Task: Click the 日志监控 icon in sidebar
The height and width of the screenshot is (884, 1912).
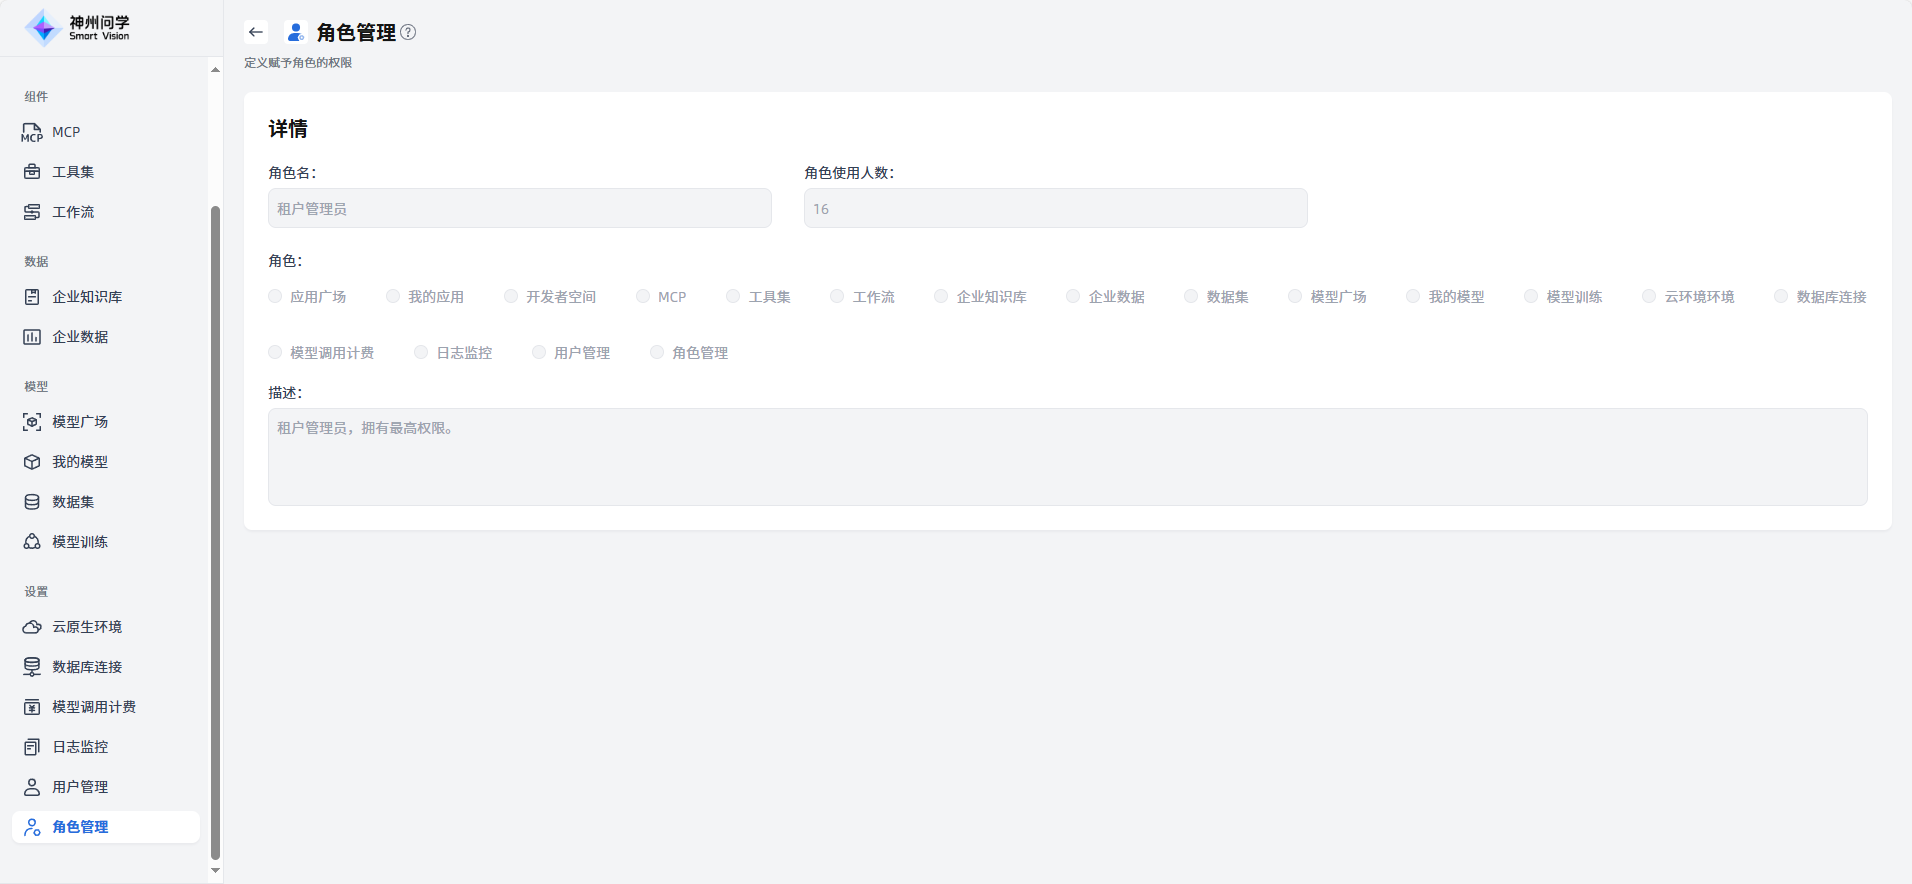Action: click(32, 747)
